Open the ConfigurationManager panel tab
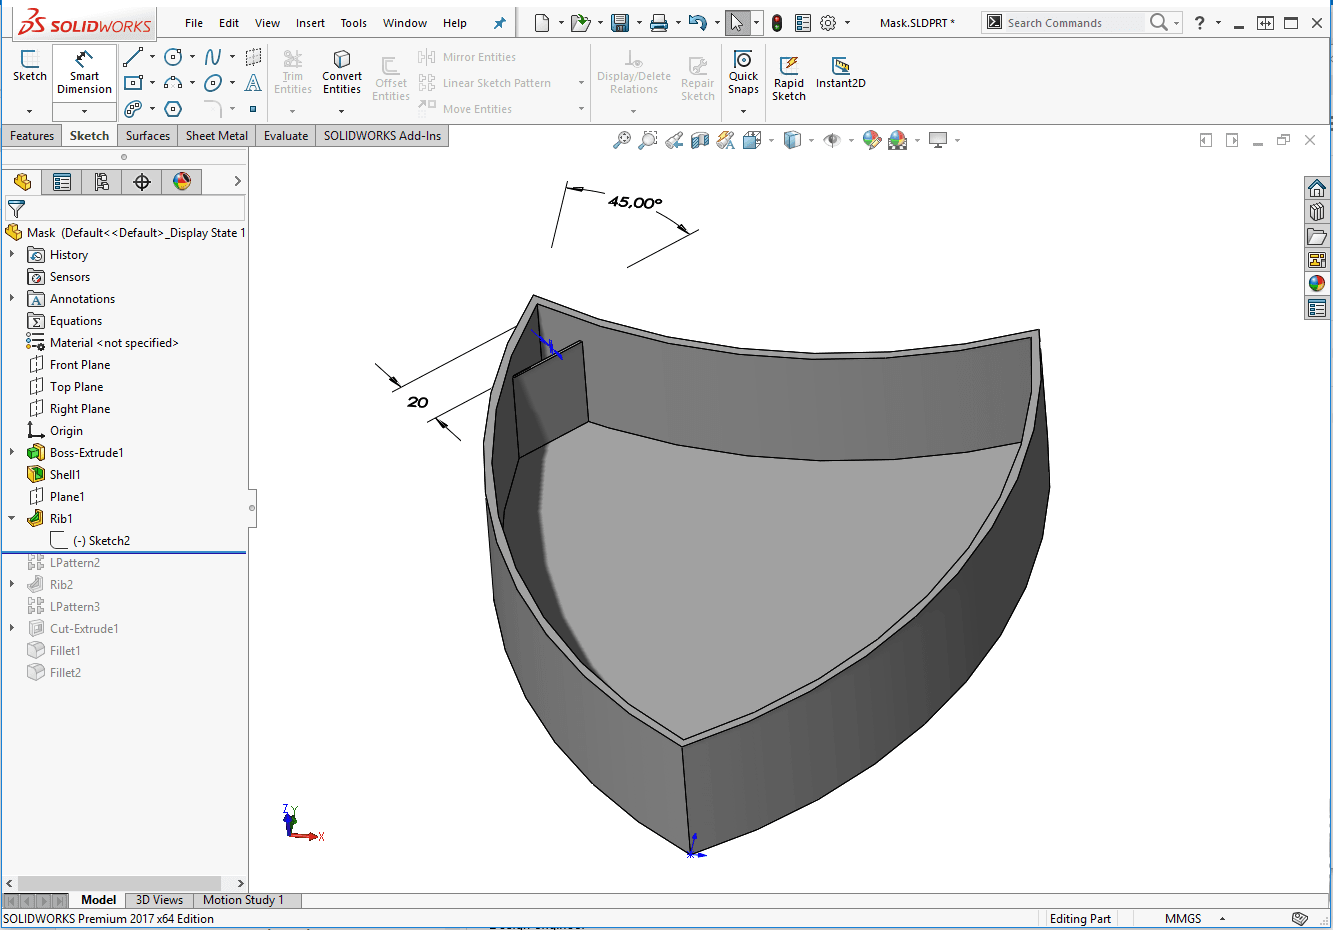Viewport: 1333px width, 930px height. tap(102, 181)
